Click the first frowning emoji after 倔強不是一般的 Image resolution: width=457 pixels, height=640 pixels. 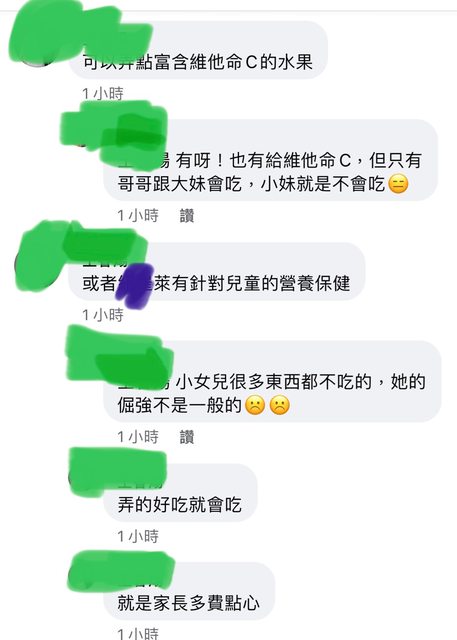[255, 406]
